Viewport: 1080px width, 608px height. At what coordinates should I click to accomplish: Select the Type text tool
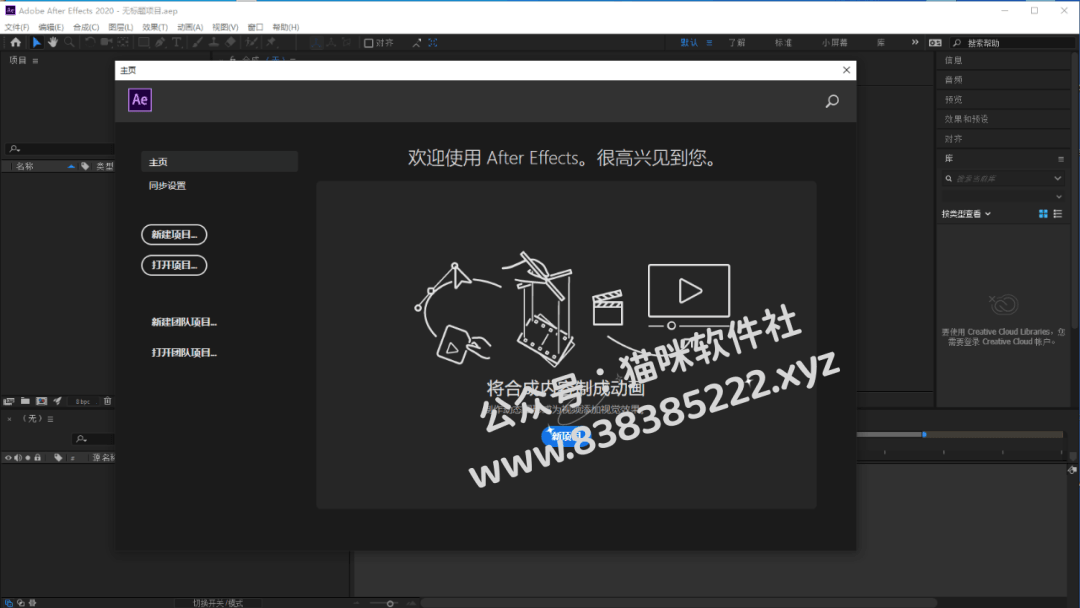coord(177,43)
